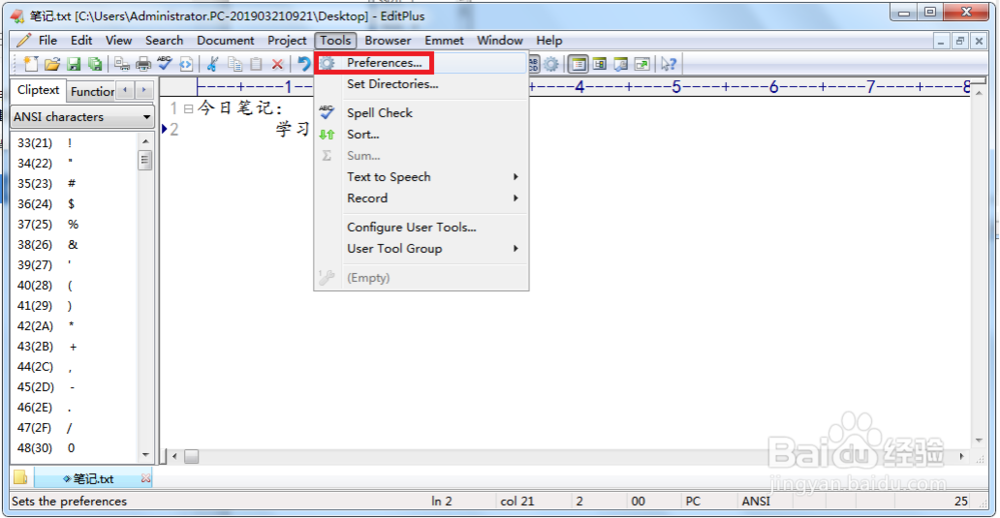Click the context help arrow-question icon
This screenshot has width=1000, height=518.
click(669, 64)
